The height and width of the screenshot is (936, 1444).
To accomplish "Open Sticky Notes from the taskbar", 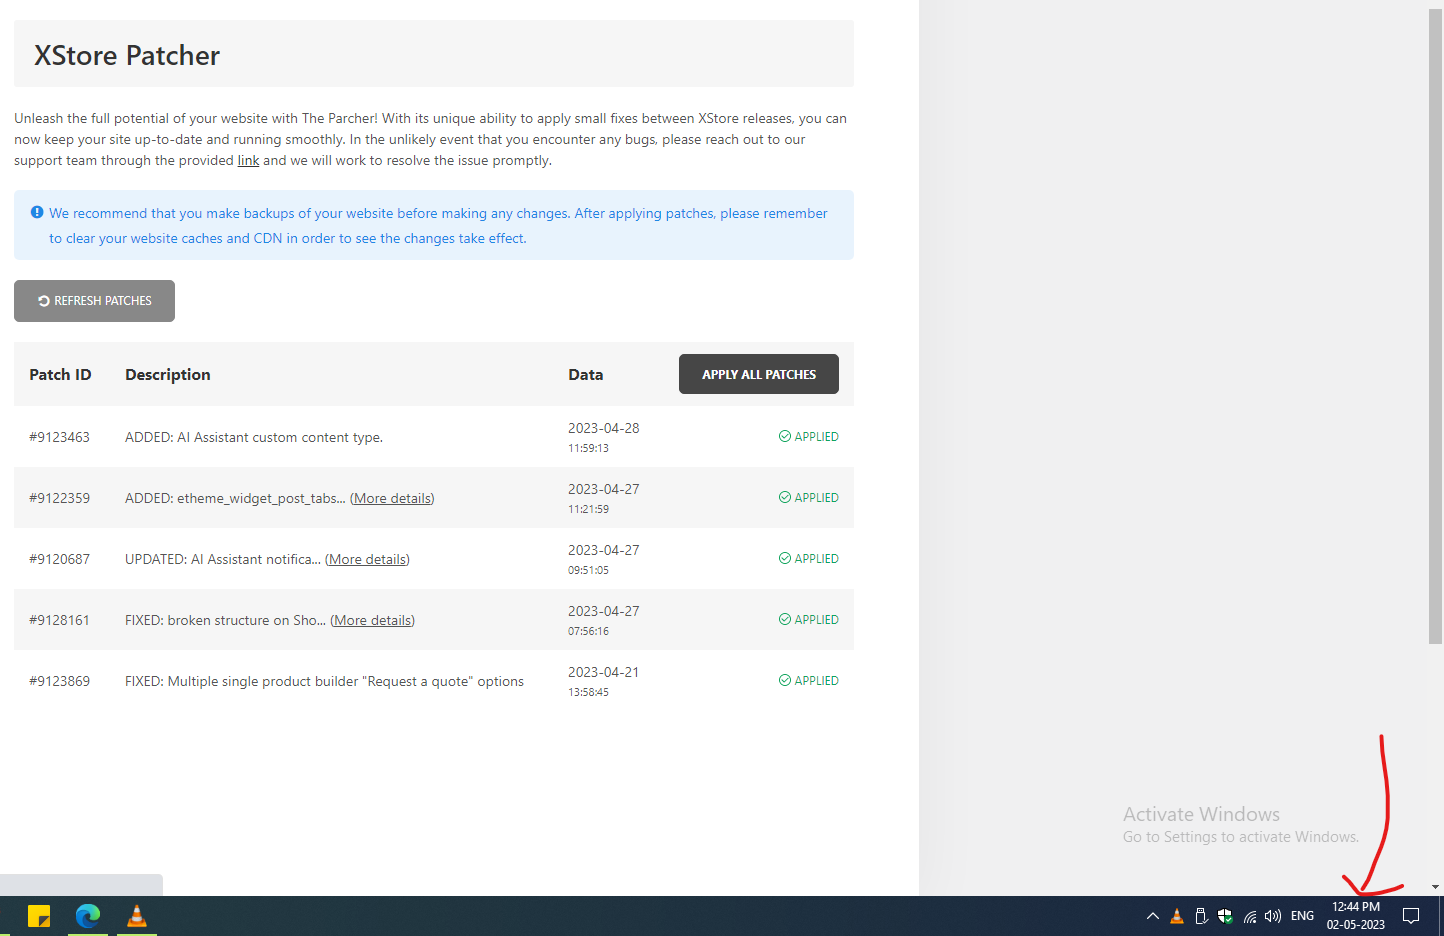I will (39, 916).
